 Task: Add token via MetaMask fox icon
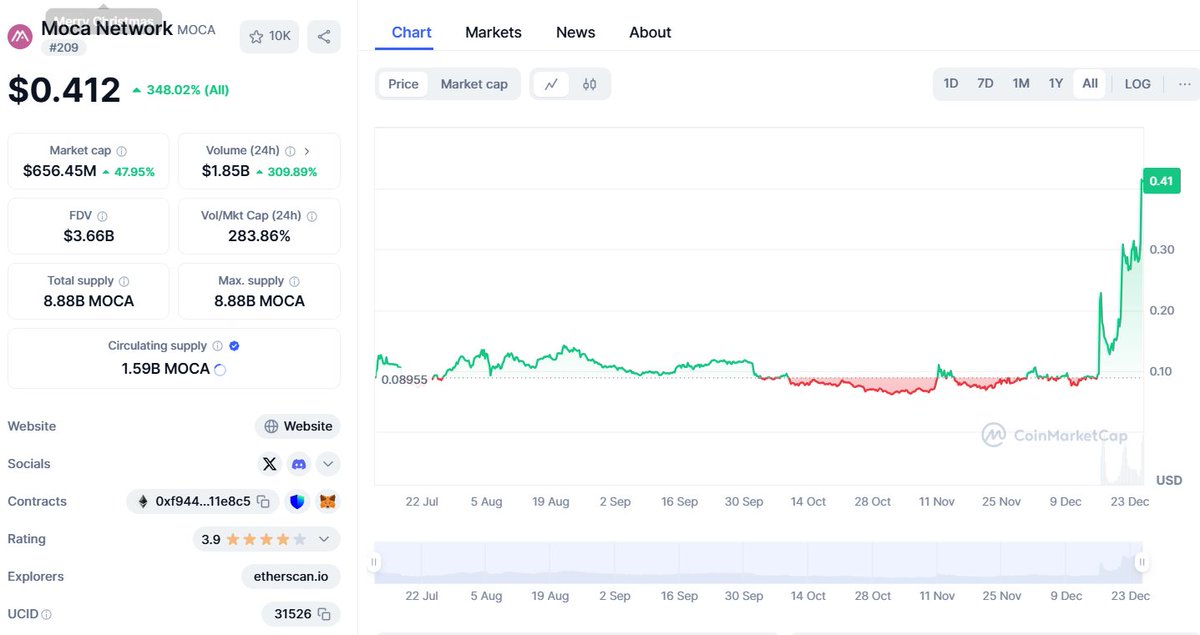coord(328,502)
